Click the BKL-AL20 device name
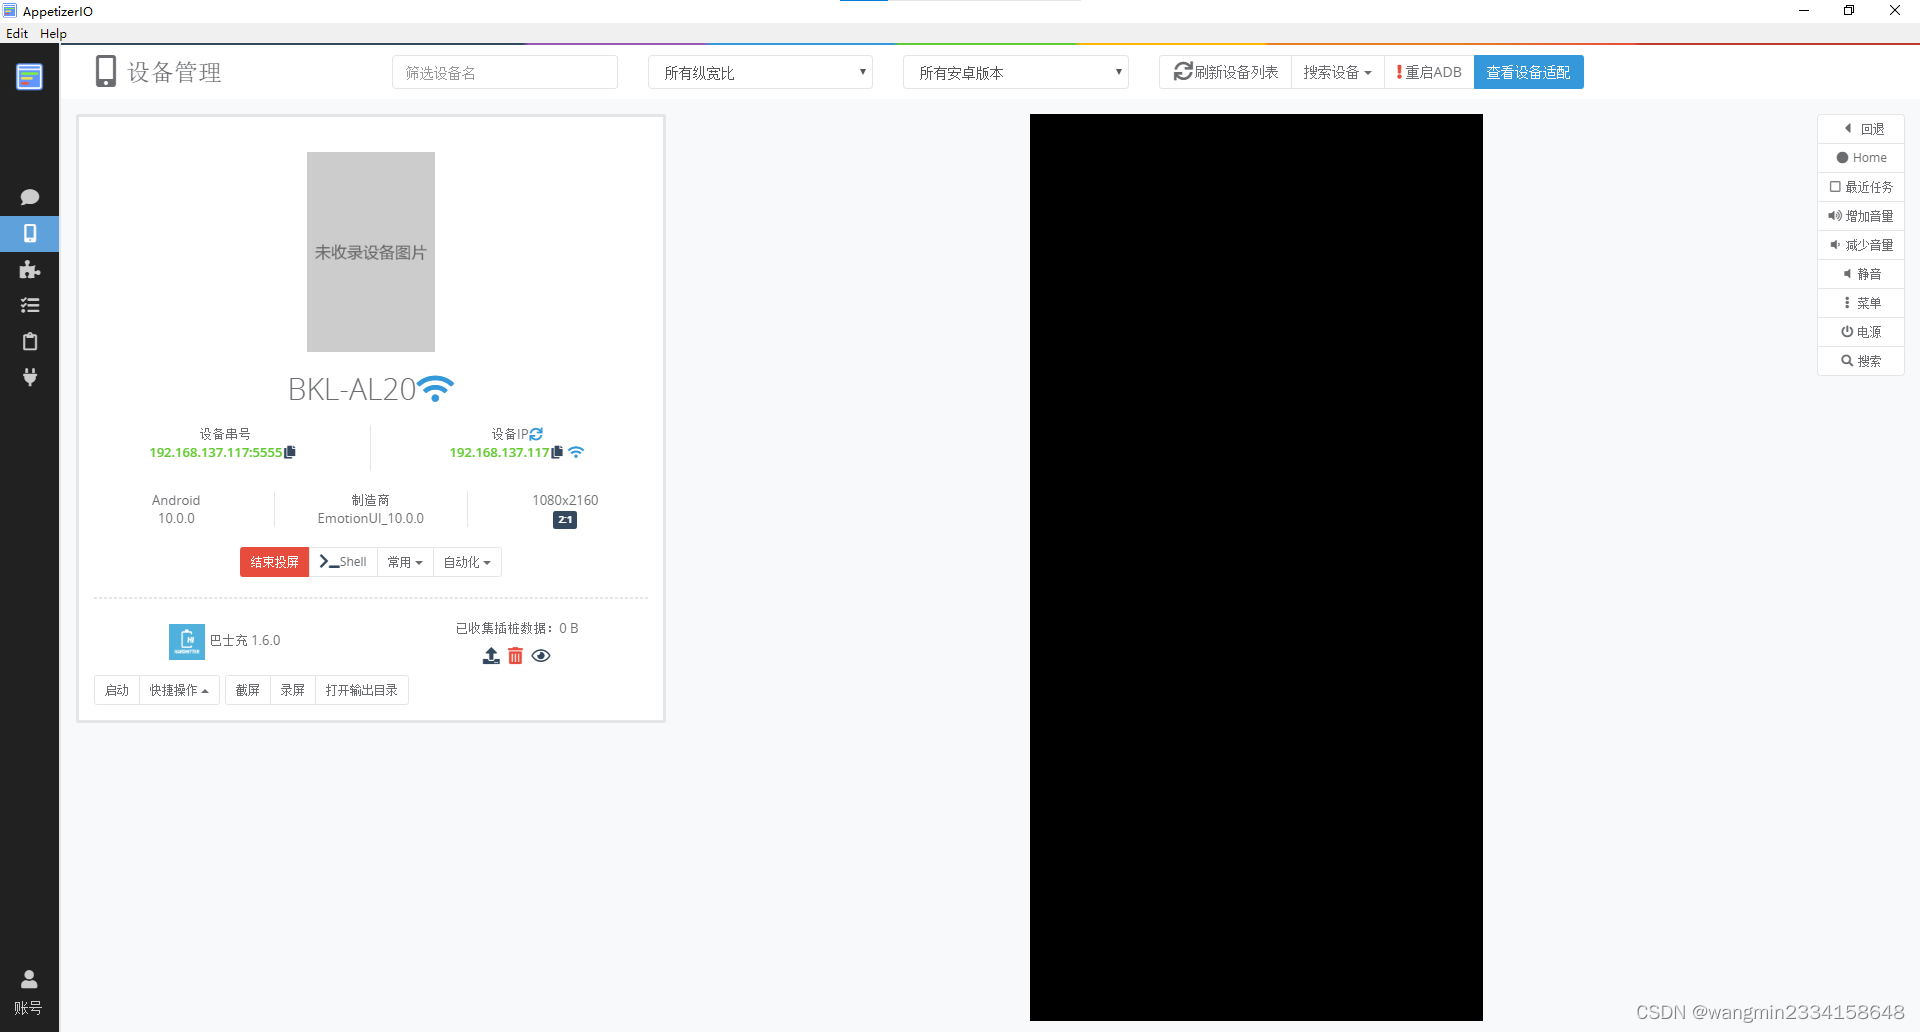 352,389
